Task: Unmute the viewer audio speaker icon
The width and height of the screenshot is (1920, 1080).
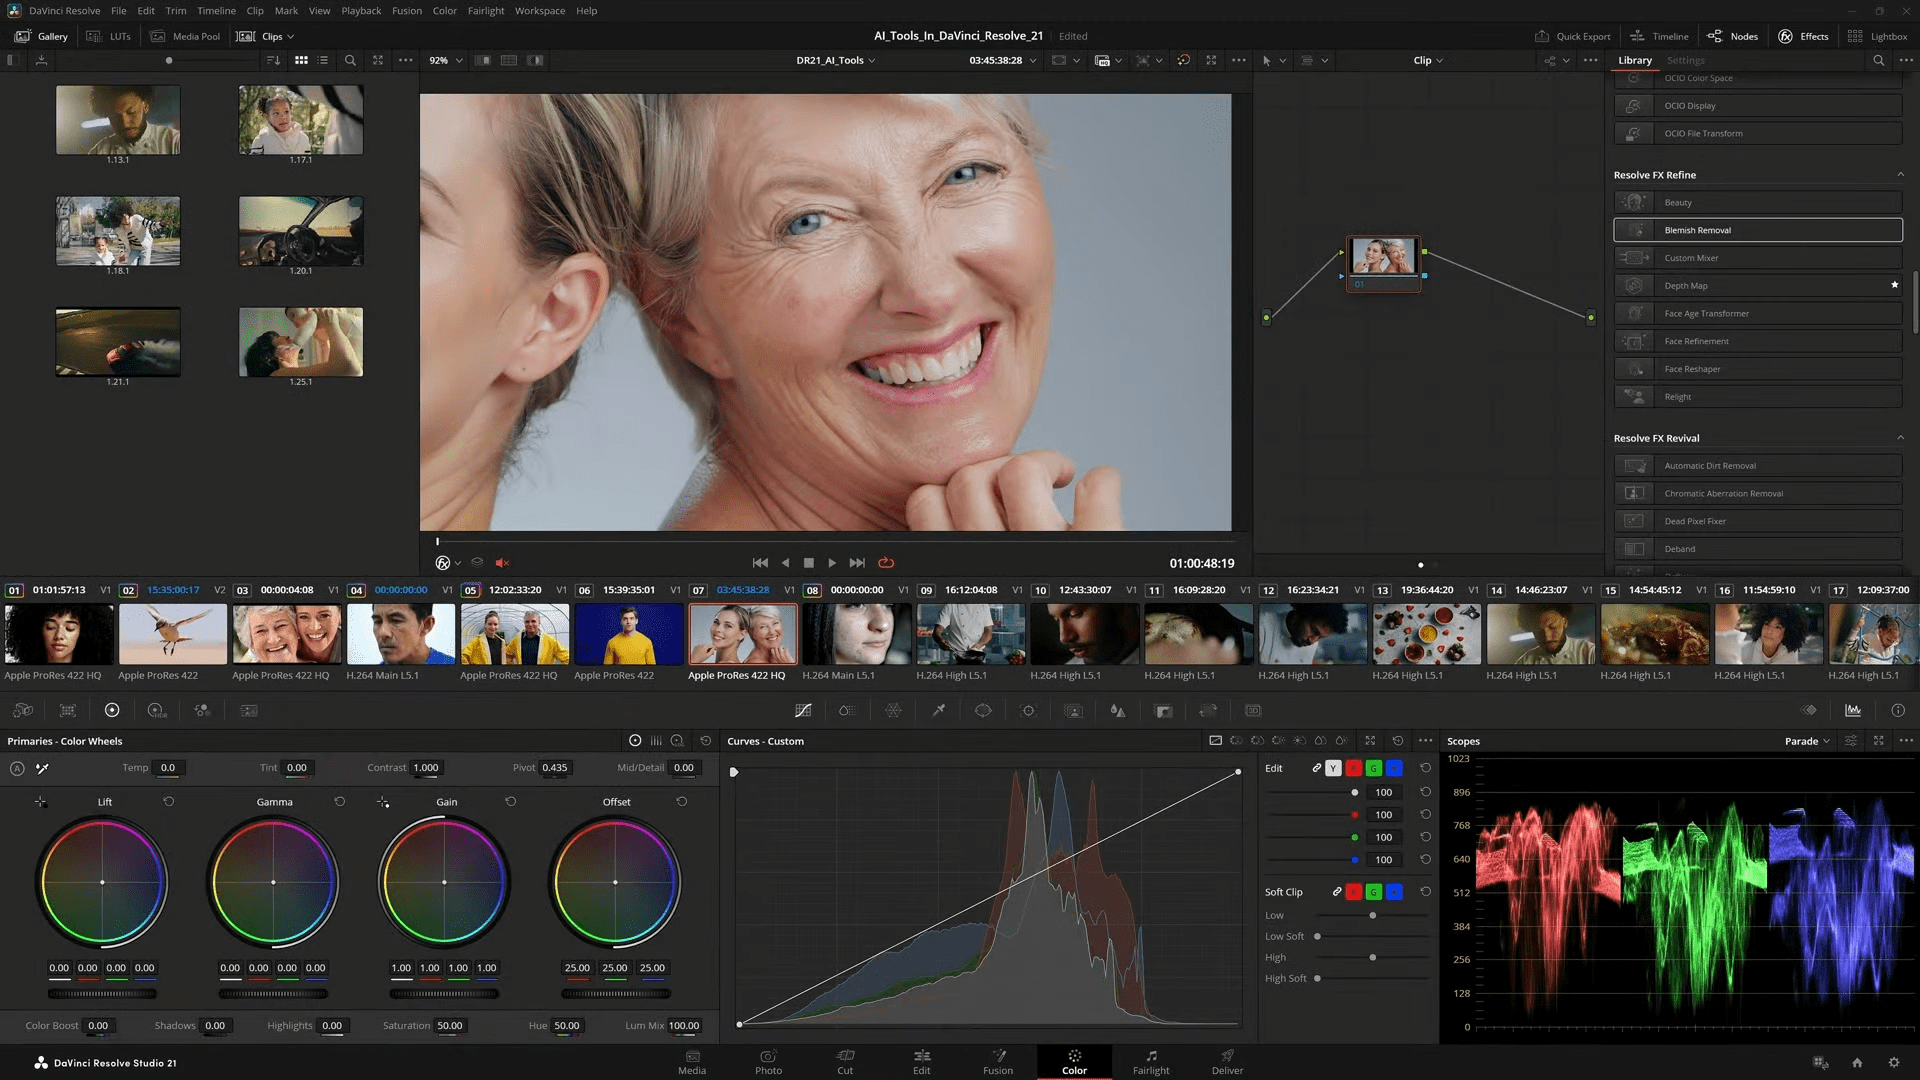Action: [502, 563]
